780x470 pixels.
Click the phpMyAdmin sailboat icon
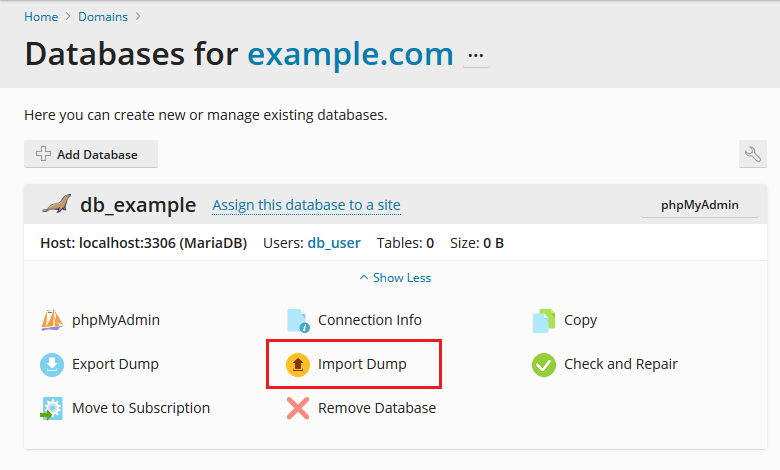click(52, 321)
